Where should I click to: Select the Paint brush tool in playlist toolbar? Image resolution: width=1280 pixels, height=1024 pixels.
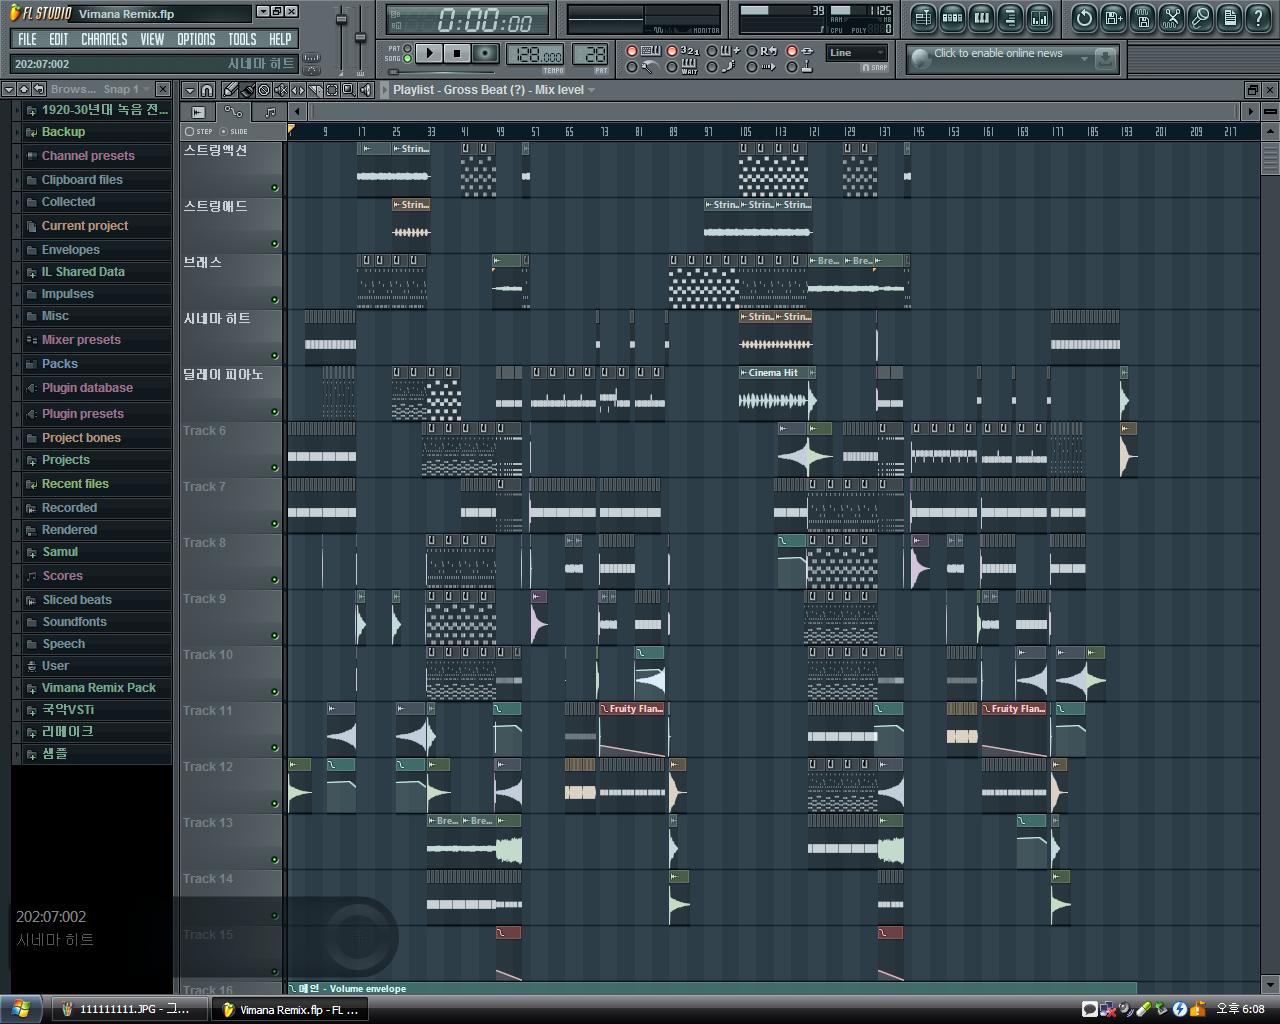pos(248,90)
